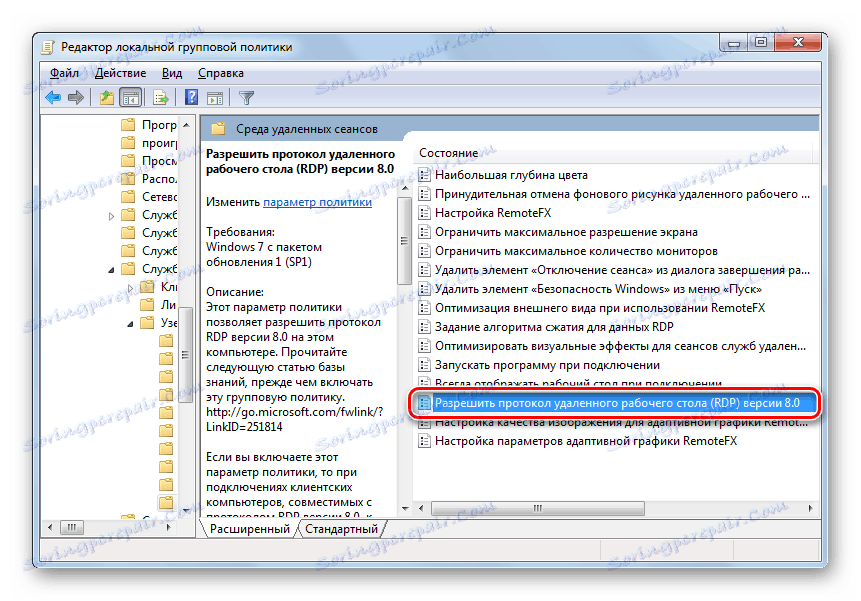Image resolution: width=861 pixels, height=601 pixels.
Task: Close the group policy editor window
Action: 798,43
